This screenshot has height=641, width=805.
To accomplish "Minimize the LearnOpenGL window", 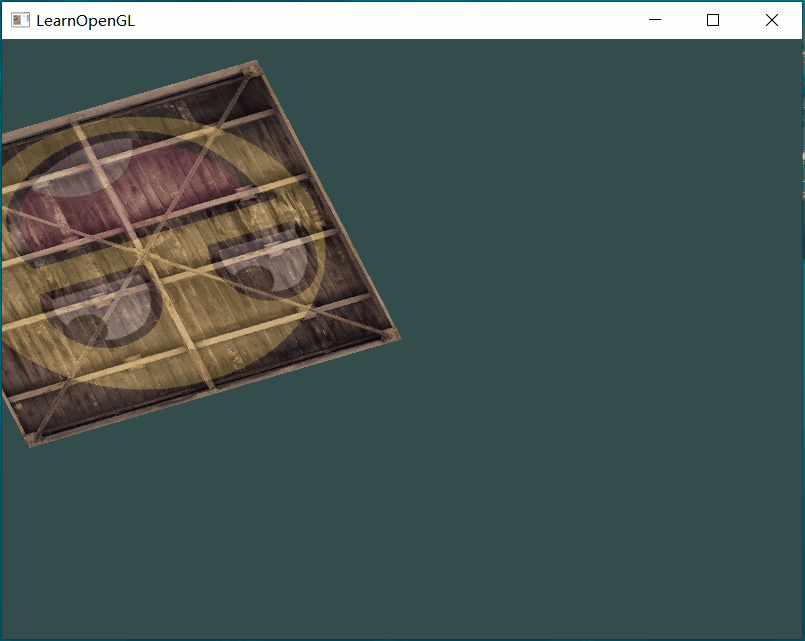I will [x=655, y=20].
